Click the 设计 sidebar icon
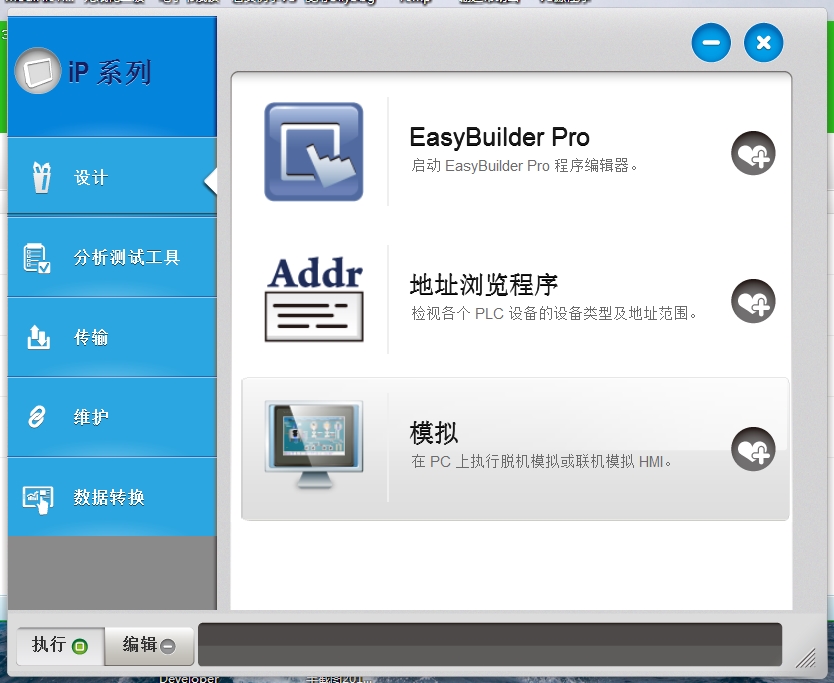The width and height of the screenshot is (834, 683). [x=40, y=178]
